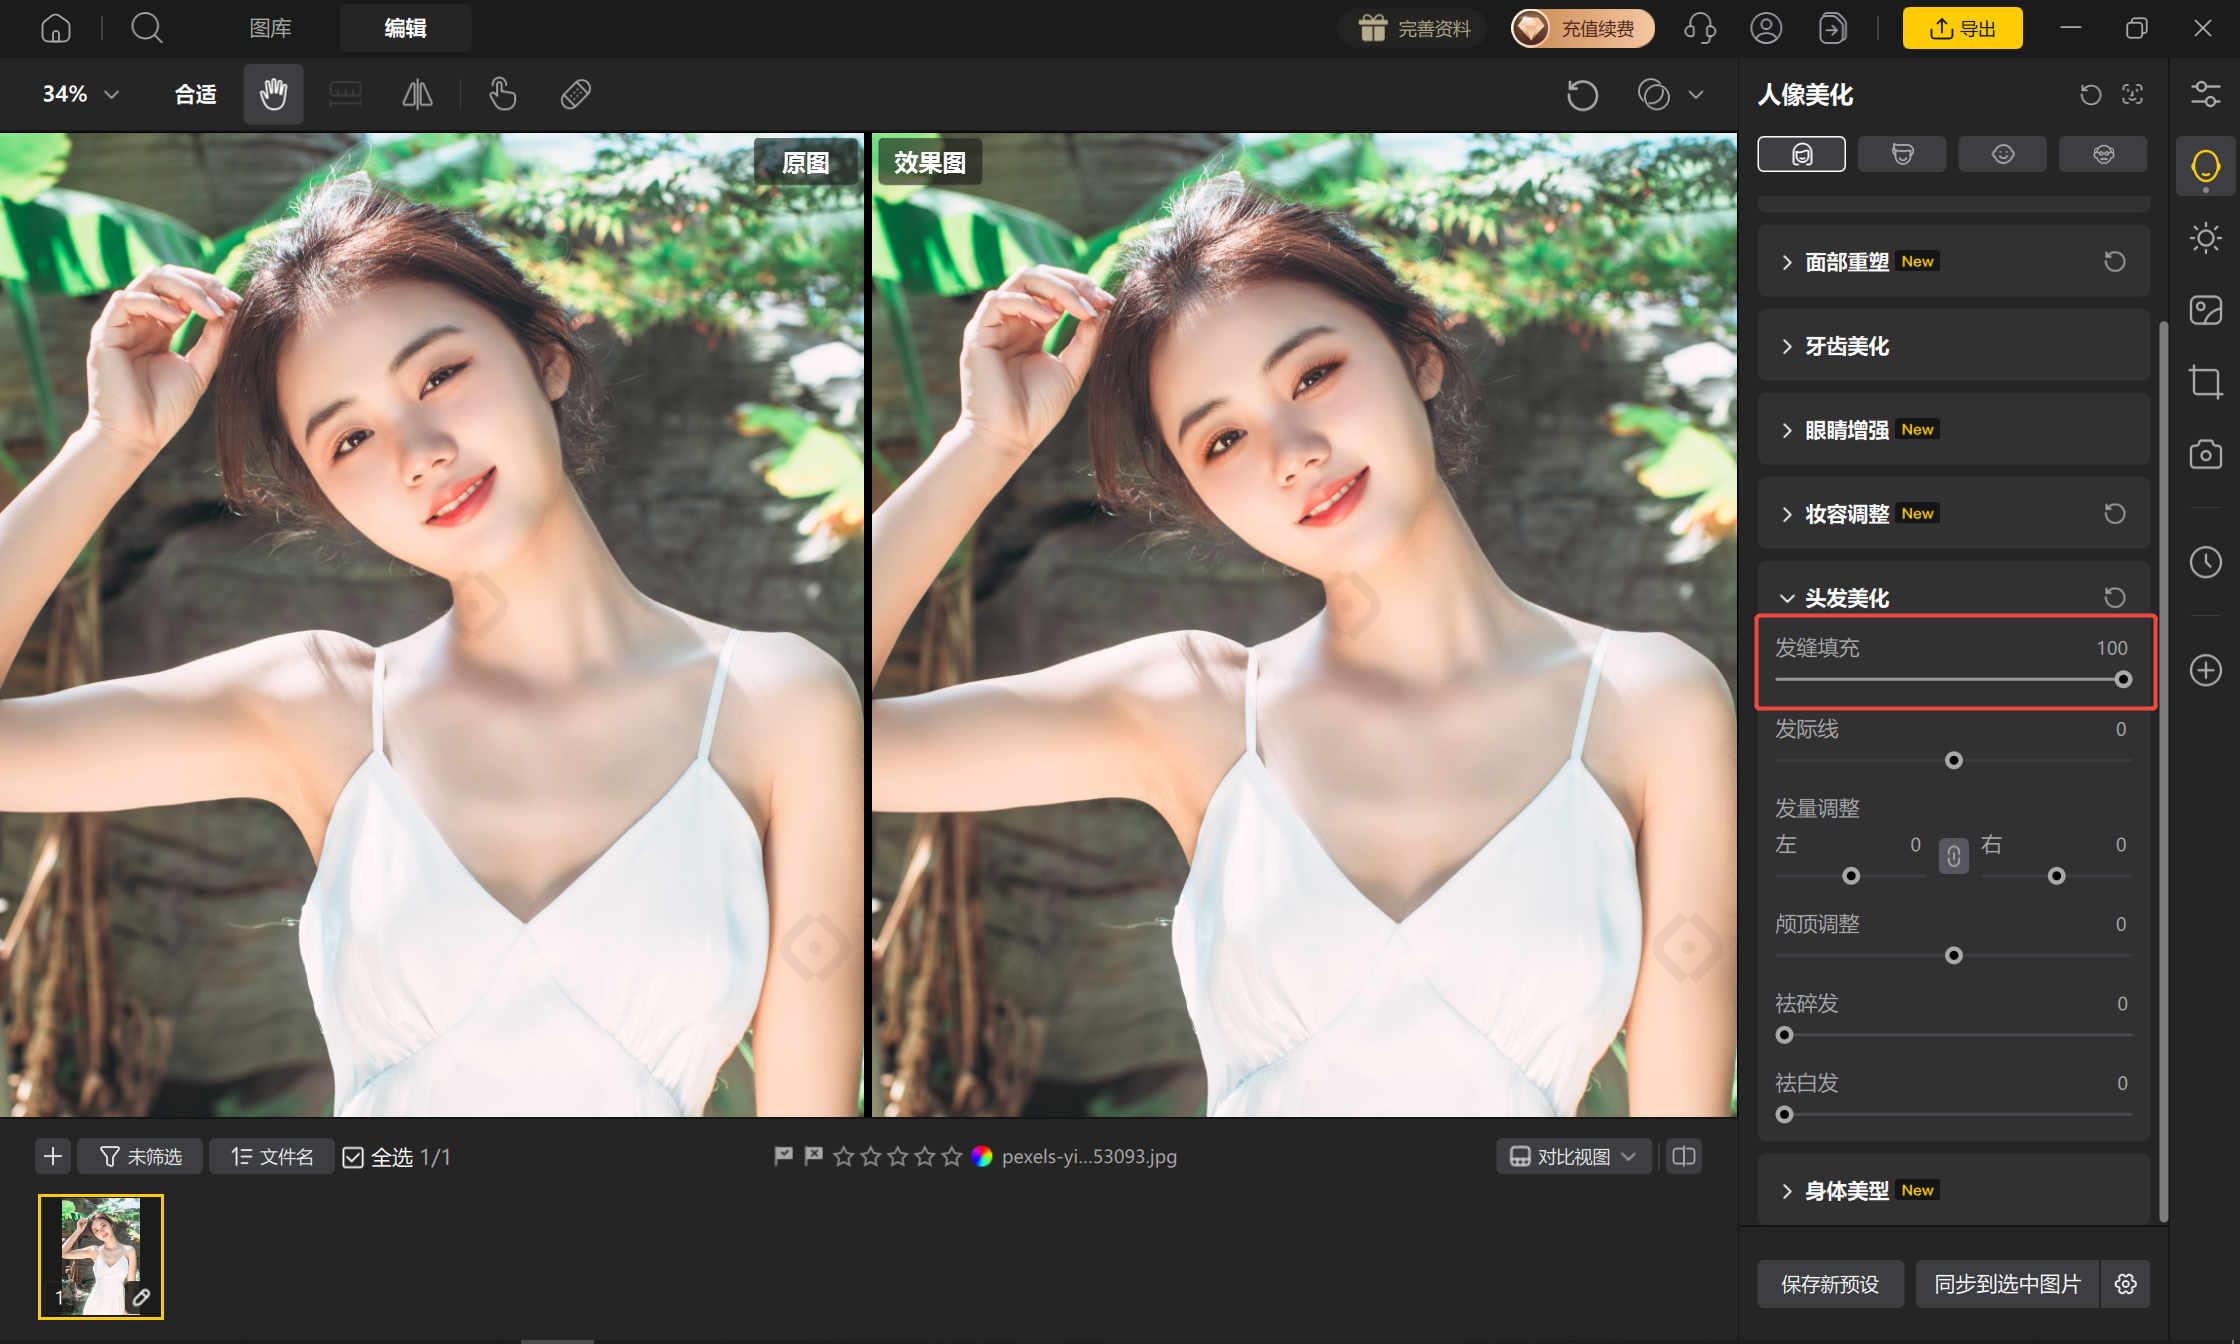
Task: Open the history clock panel
Action: 2205,562
